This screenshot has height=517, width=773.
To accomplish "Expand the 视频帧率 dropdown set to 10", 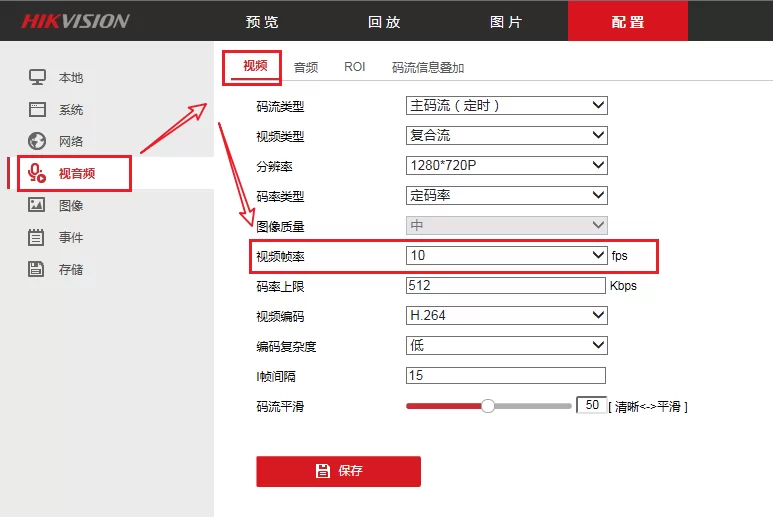I will 506,255.
